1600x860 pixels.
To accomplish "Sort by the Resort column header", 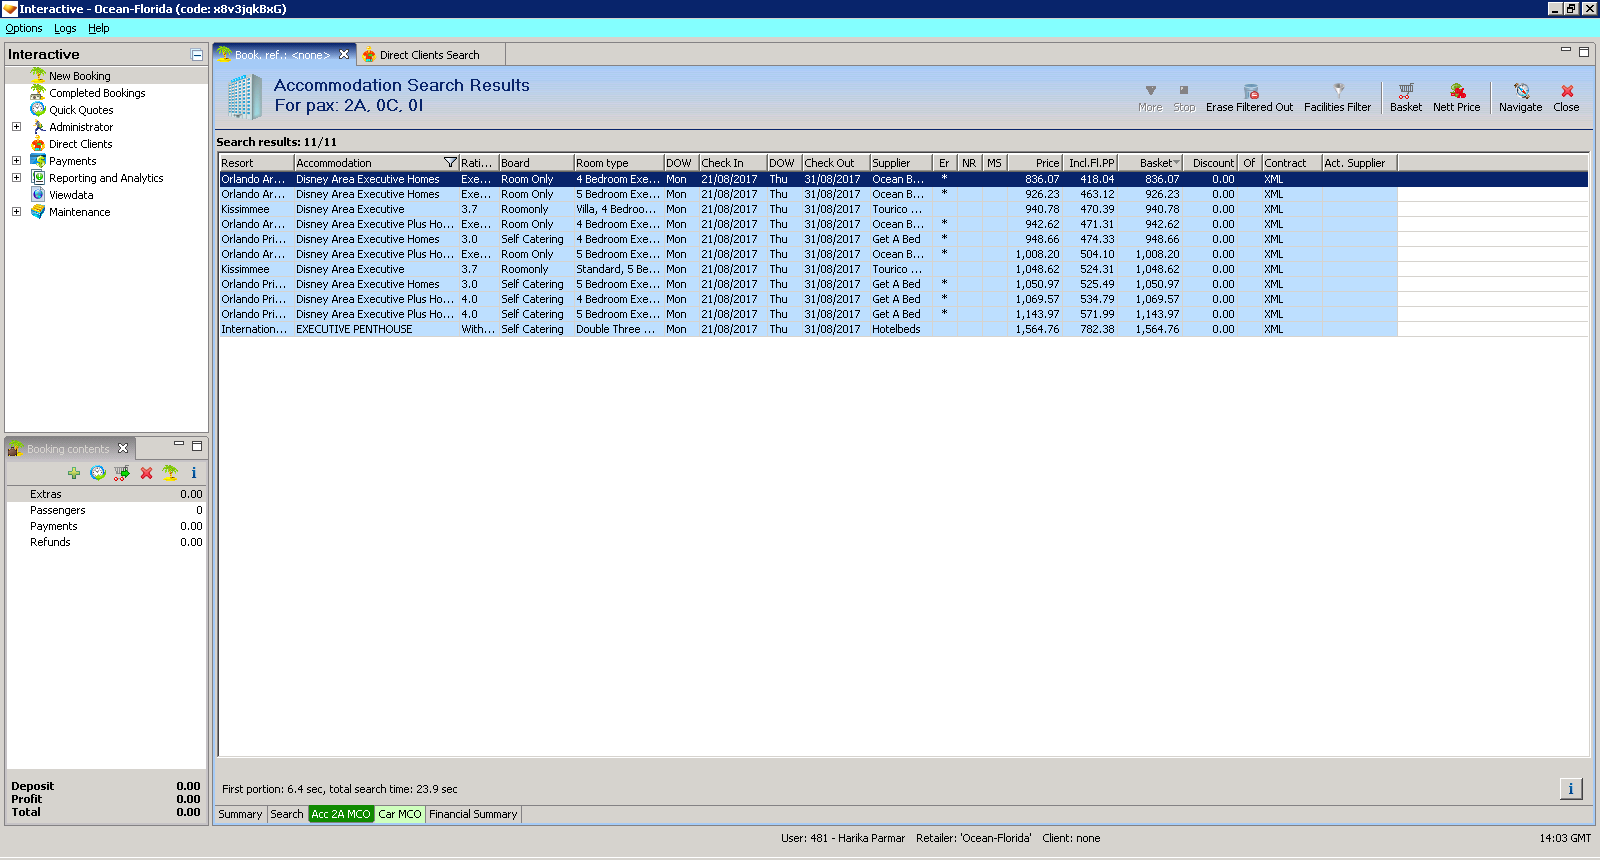I will pos(256,163).
